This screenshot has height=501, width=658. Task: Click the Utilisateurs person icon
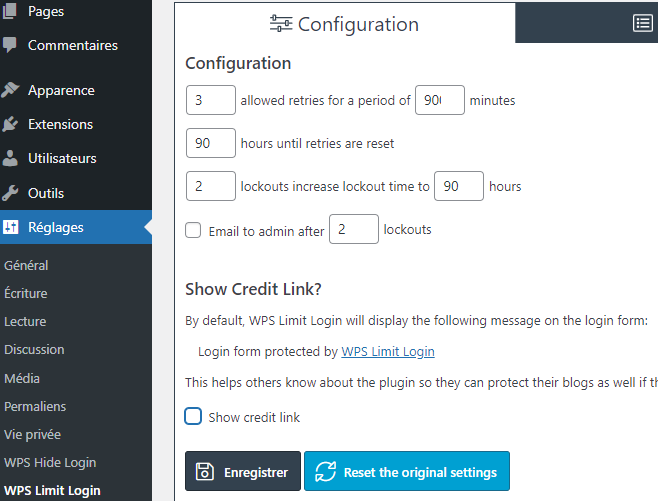[10, 158]
